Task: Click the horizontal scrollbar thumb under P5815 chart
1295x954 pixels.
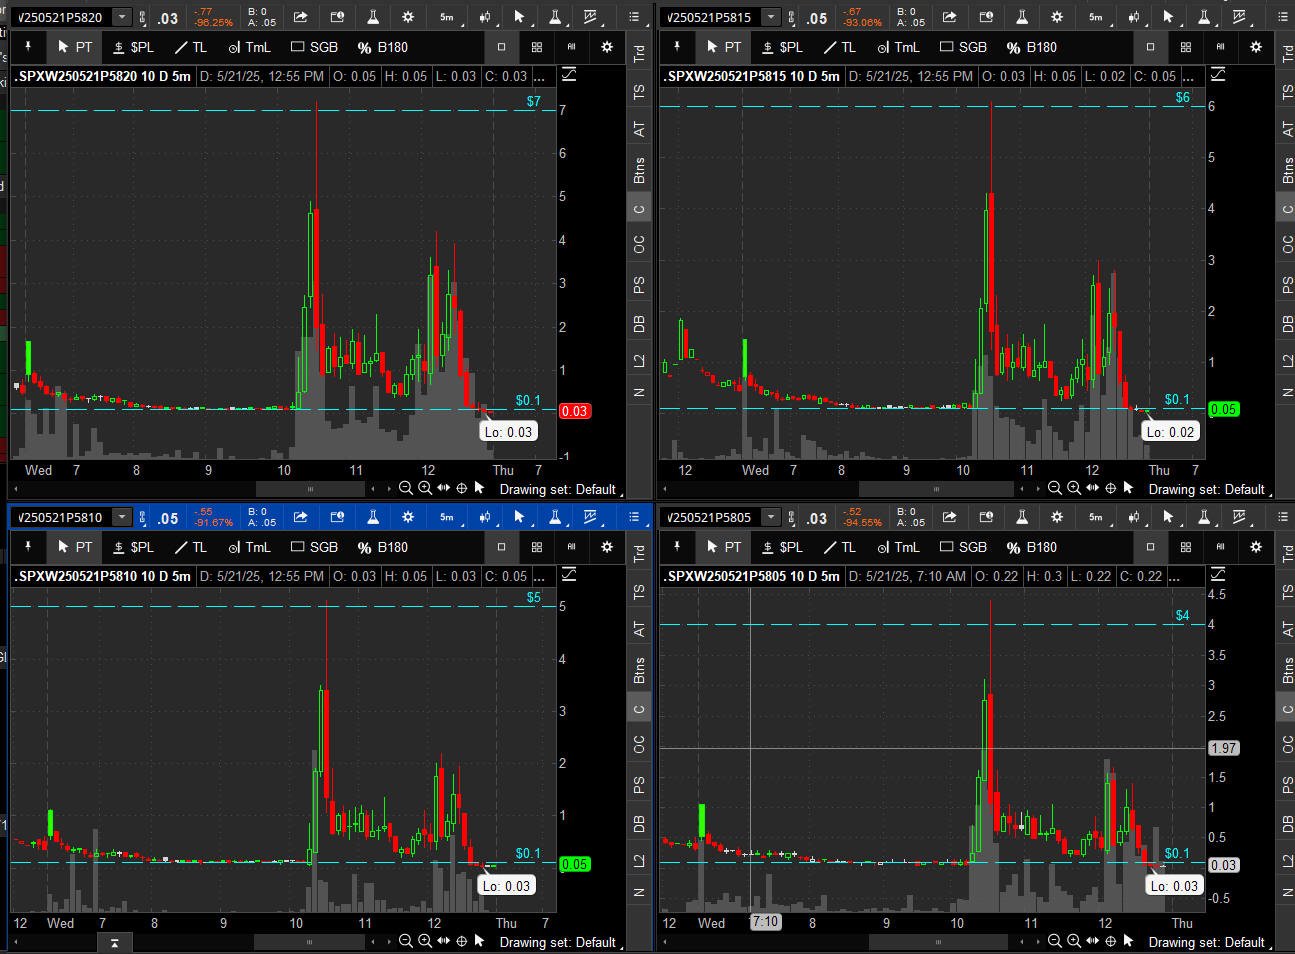Action: coord(936,489)
